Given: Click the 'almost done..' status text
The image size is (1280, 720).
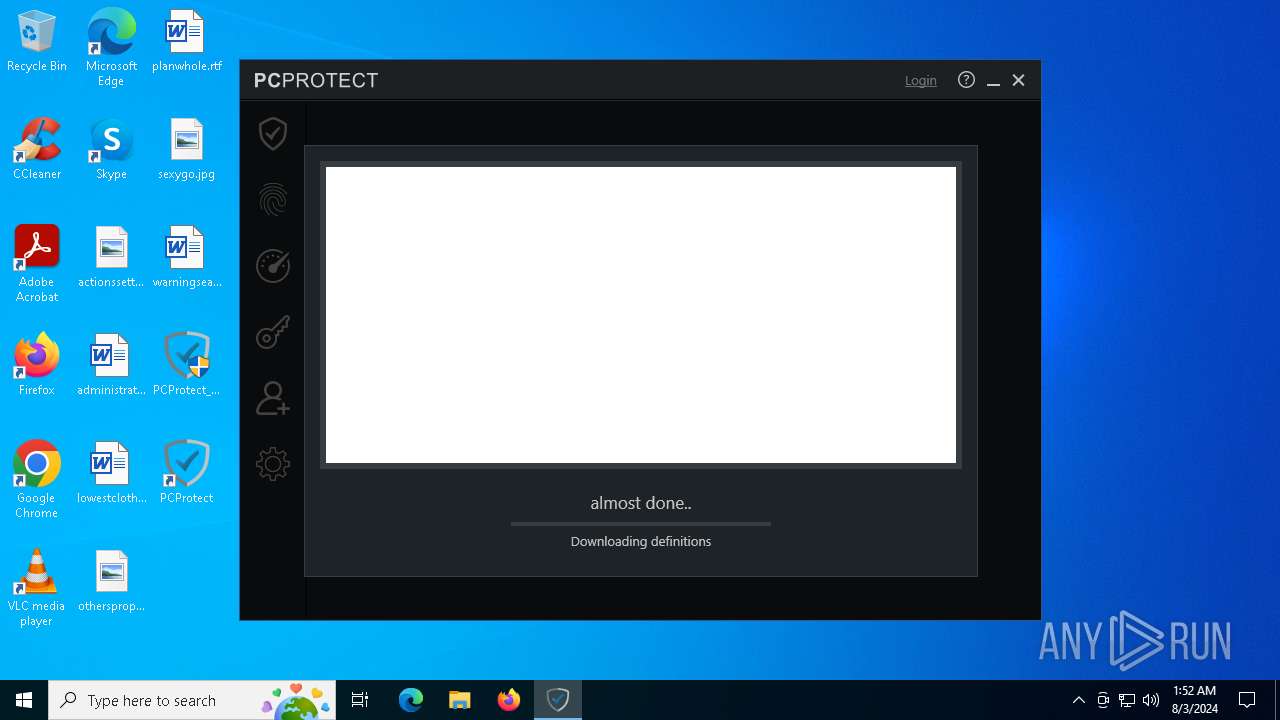Looking at the screenshot, I should point(641,503).
